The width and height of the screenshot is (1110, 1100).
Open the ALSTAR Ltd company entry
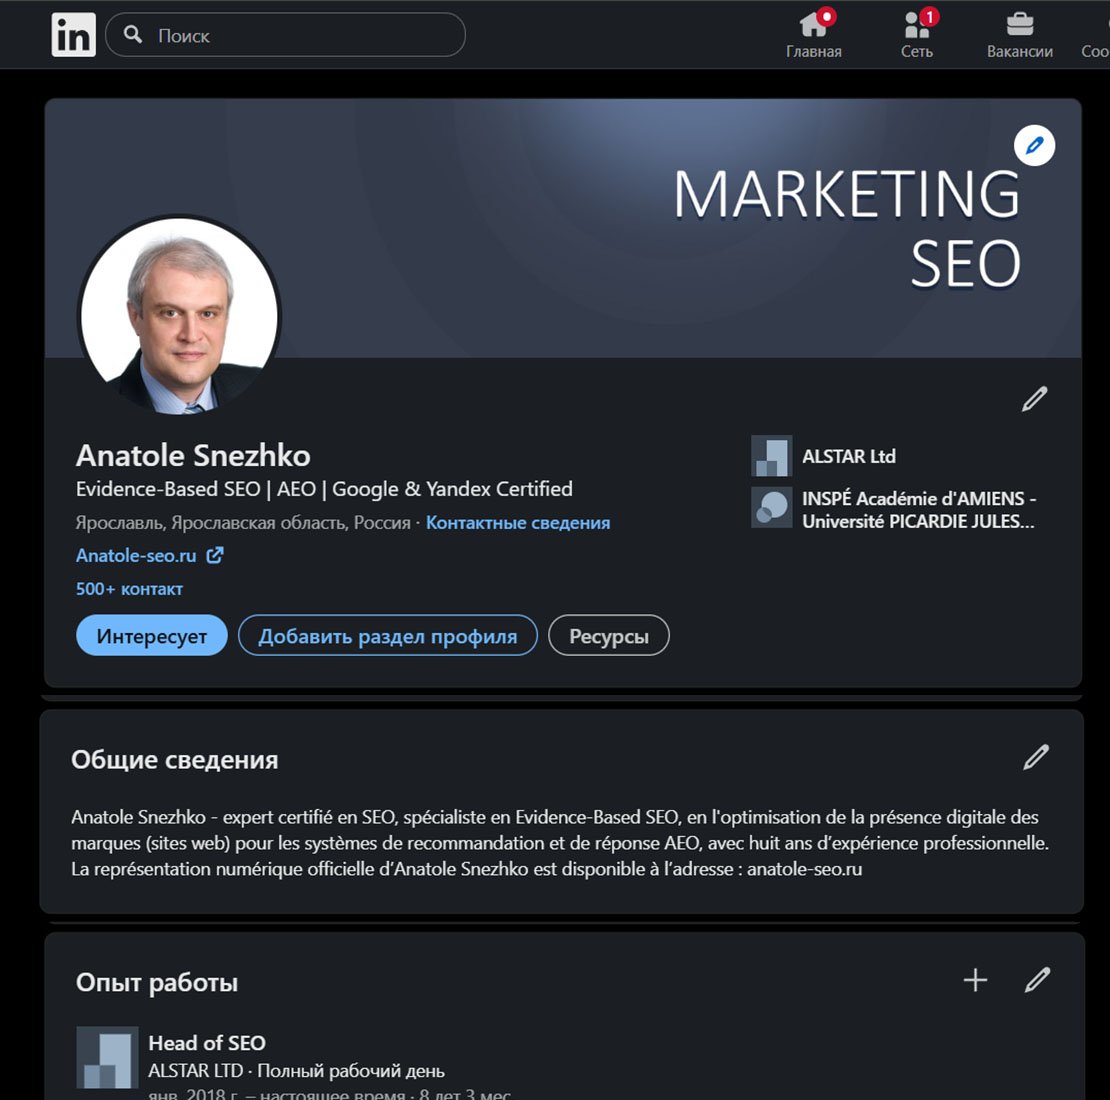point(848,457)
